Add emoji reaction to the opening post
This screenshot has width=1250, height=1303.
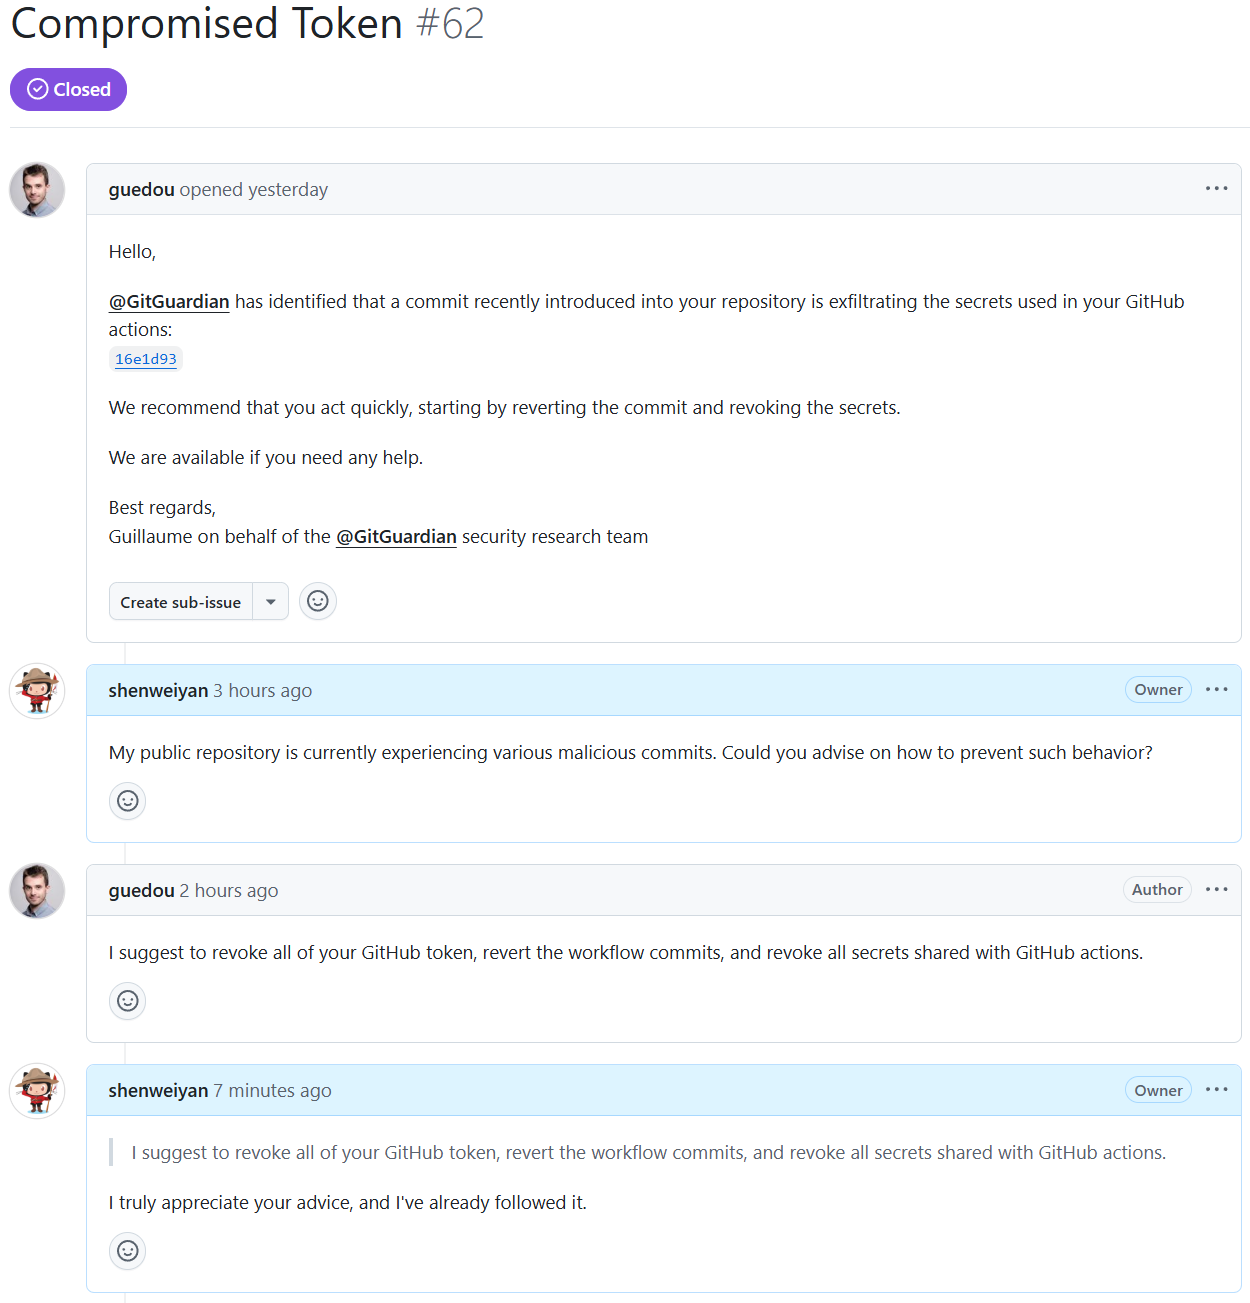[318, 601]
